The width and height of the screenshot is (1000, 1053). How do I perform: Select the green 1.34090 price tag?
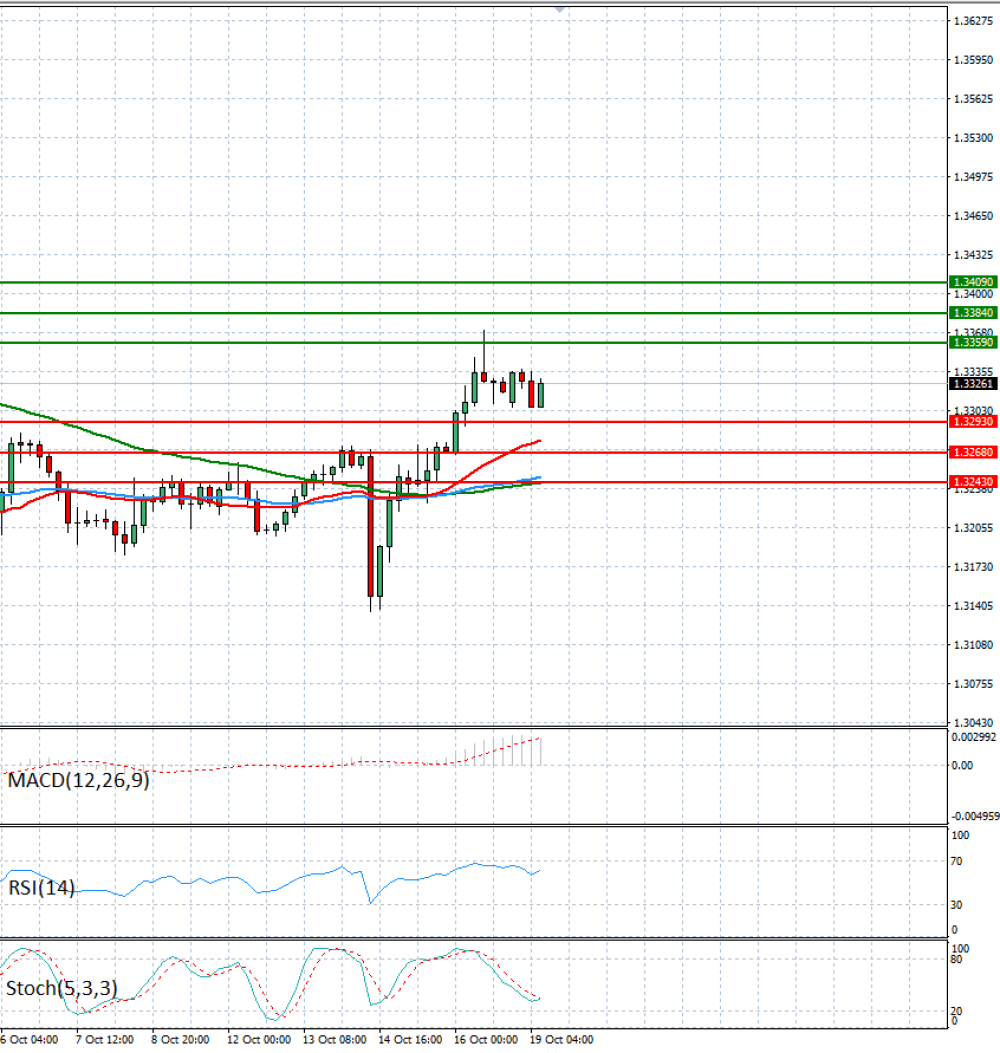click(x=973, y=282)
